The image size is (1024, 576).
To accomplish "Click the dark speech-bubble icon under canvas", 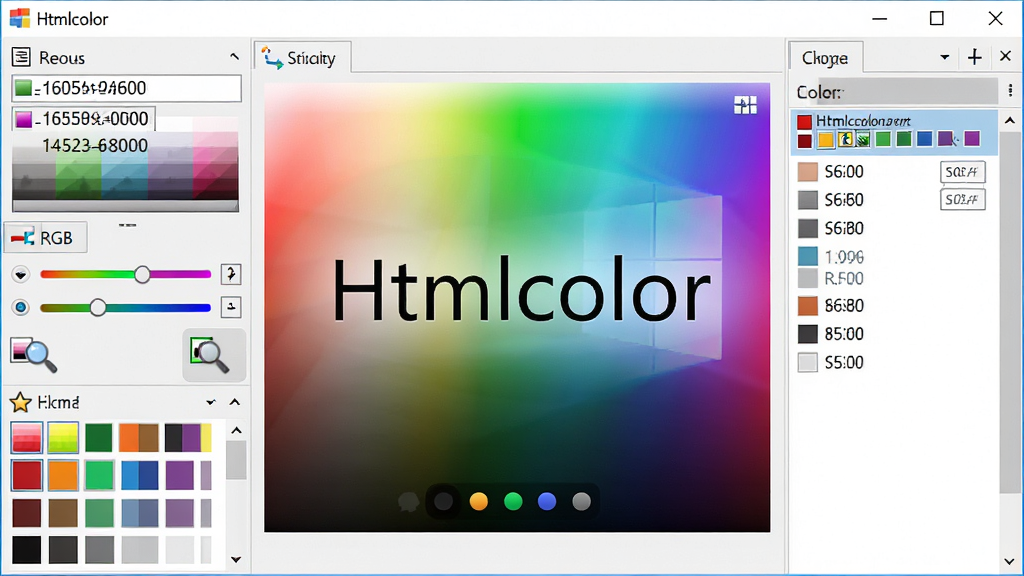I will (409, 502).
